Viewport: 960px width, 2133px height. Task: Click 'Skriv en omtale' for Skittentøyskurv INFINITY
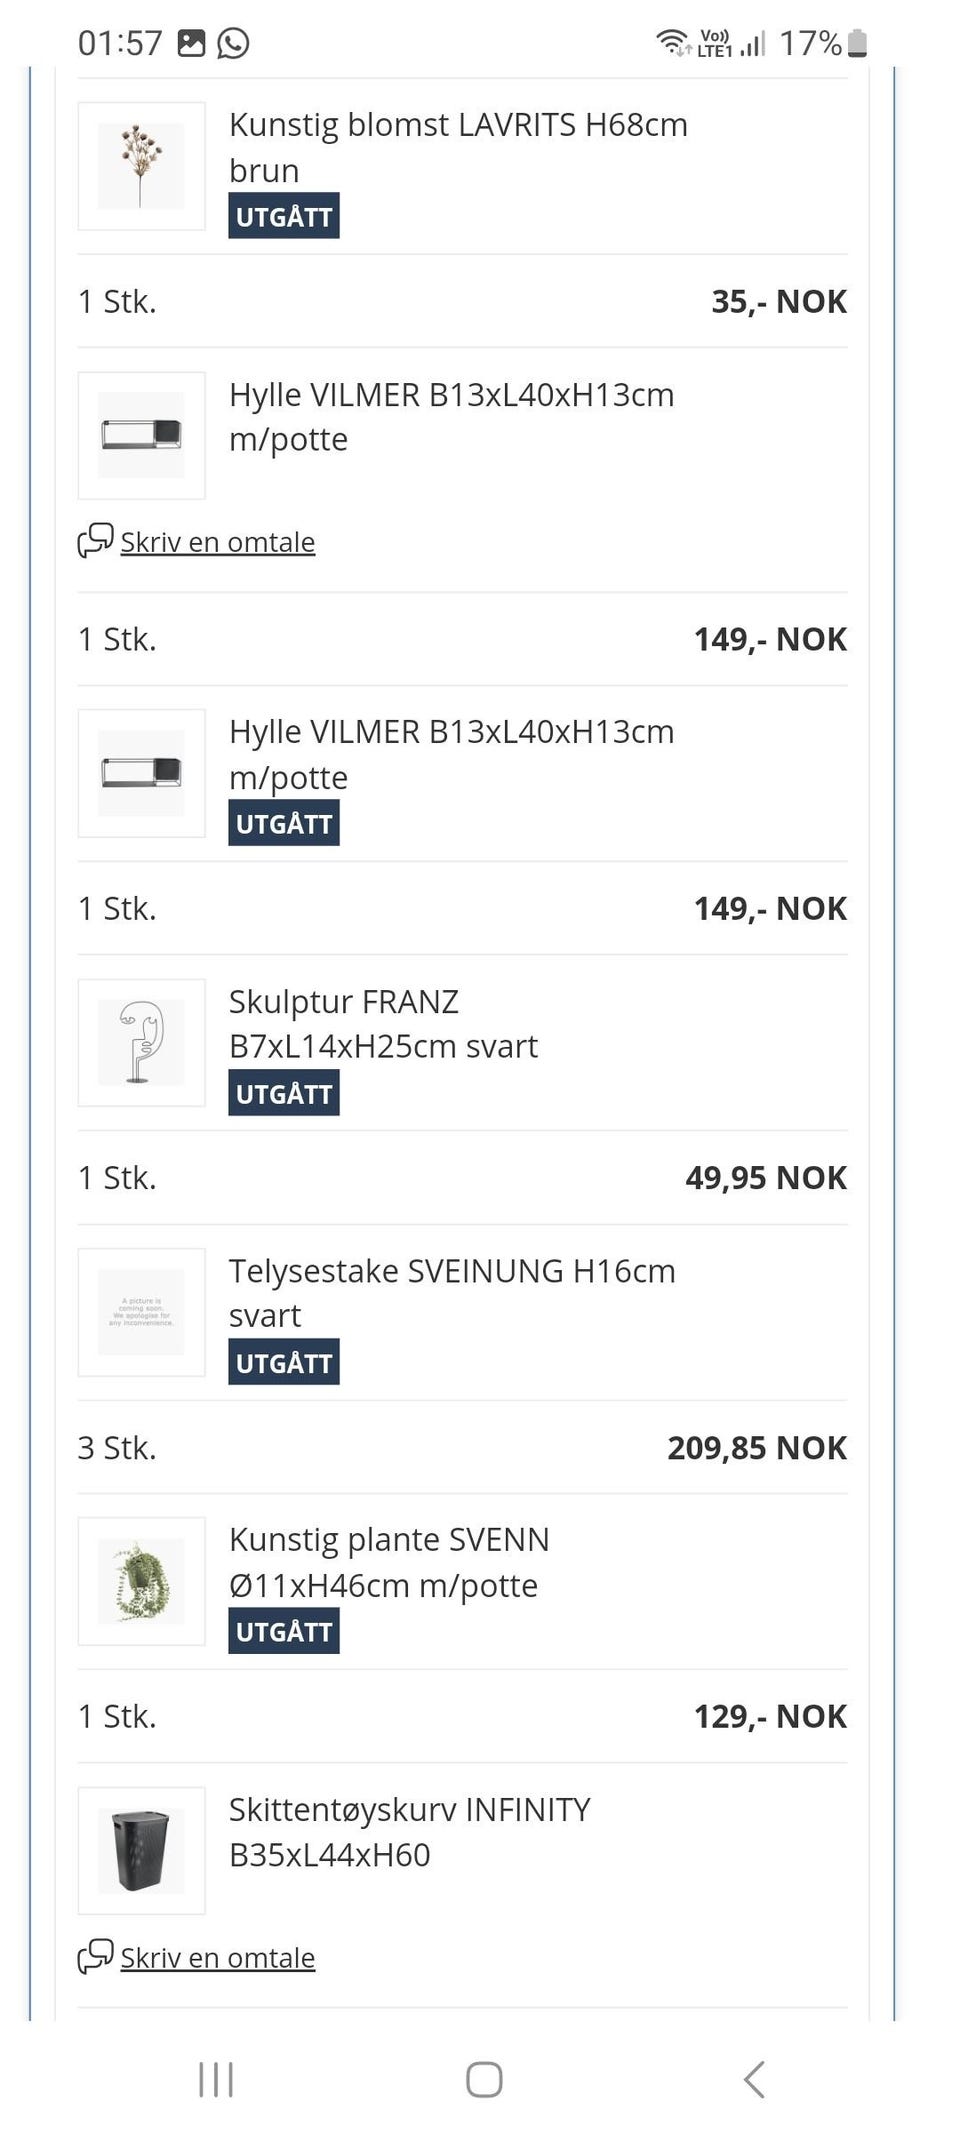(x=218, y=1958)
